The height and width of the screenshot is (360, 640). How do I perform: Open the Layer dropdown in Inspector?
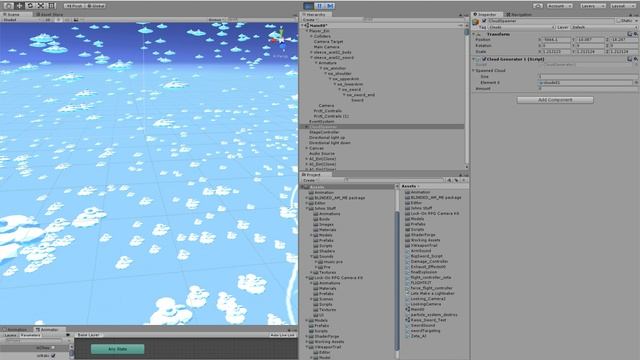603,27
